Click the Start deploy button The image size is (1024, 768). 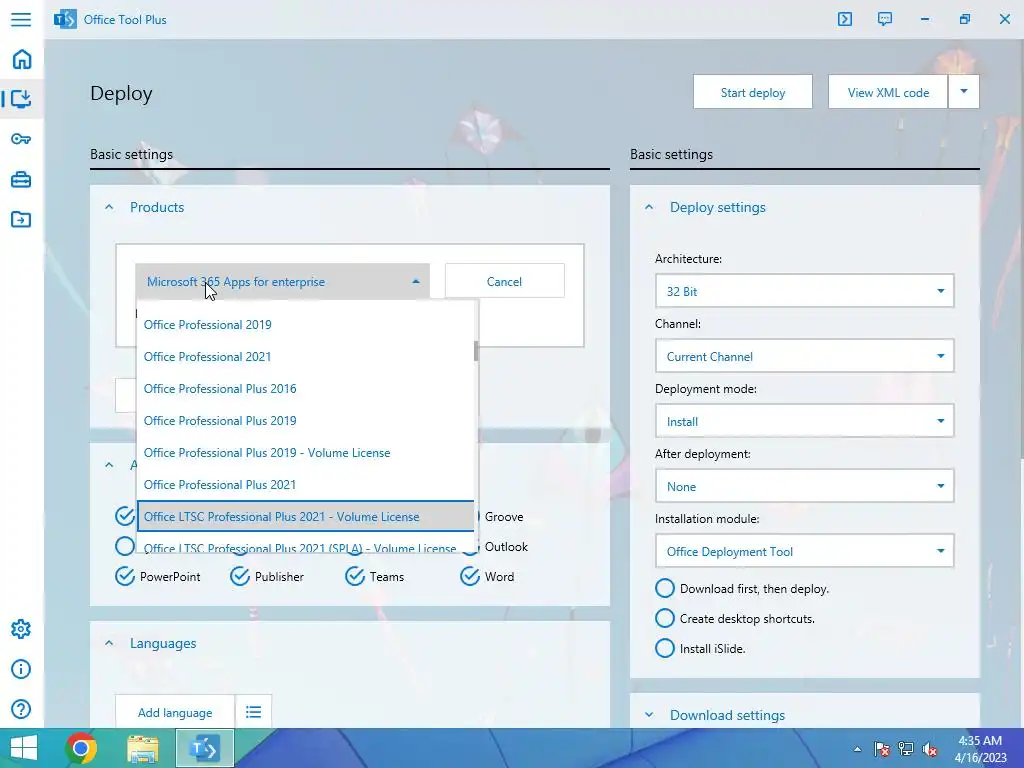tap(752, 92)
